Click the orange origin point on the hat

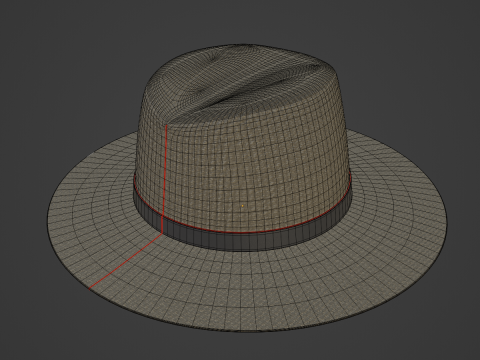242,206
